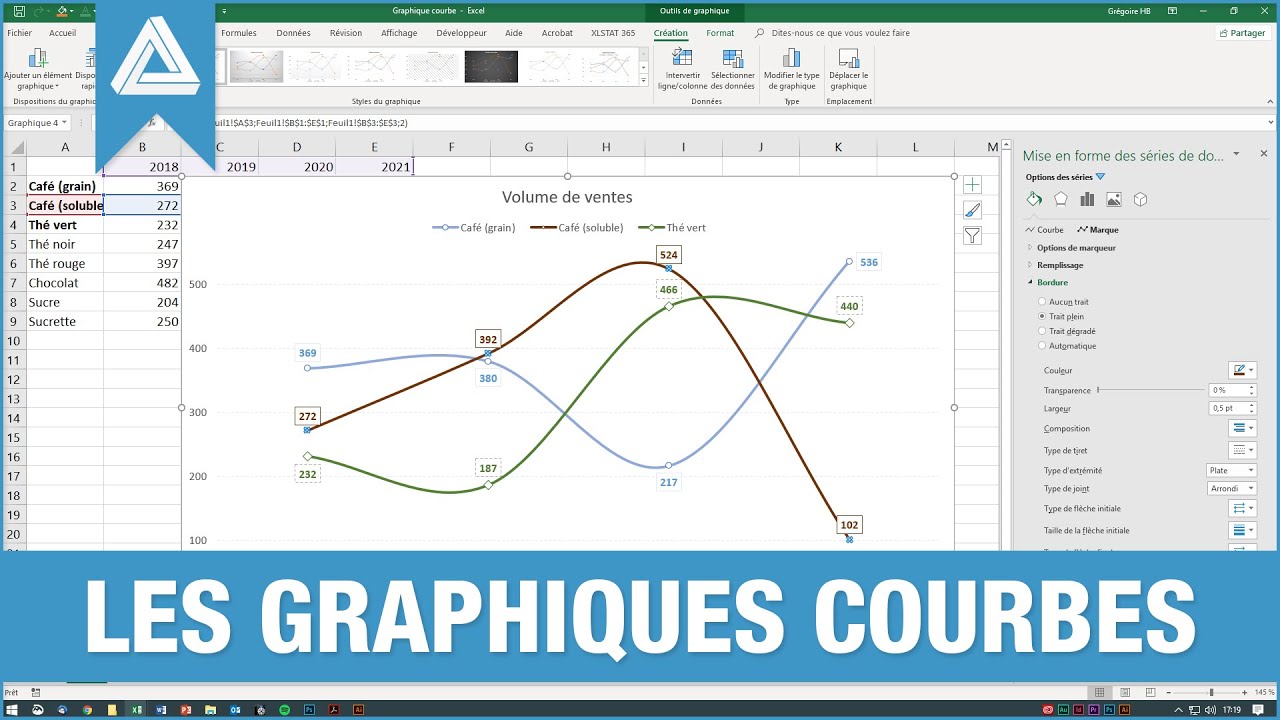
Task: Open the Chart Styles paintbrush button
Action: (972, 210)
